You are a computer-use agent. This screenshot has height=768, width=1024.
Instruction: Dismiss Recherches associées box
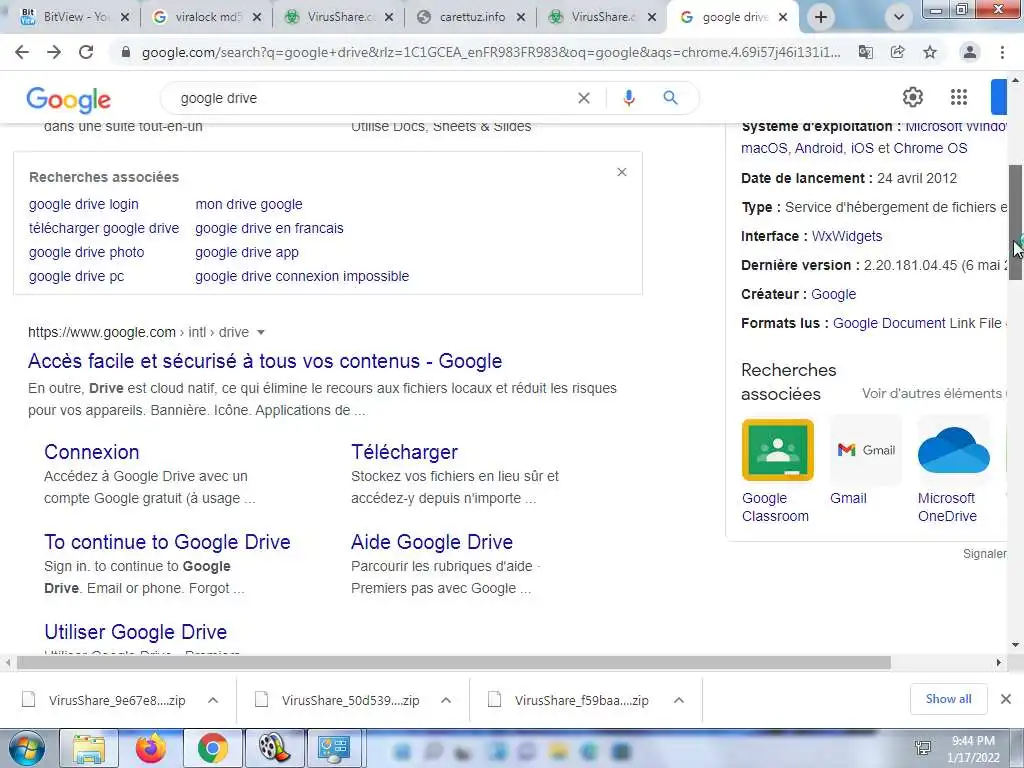622,172
